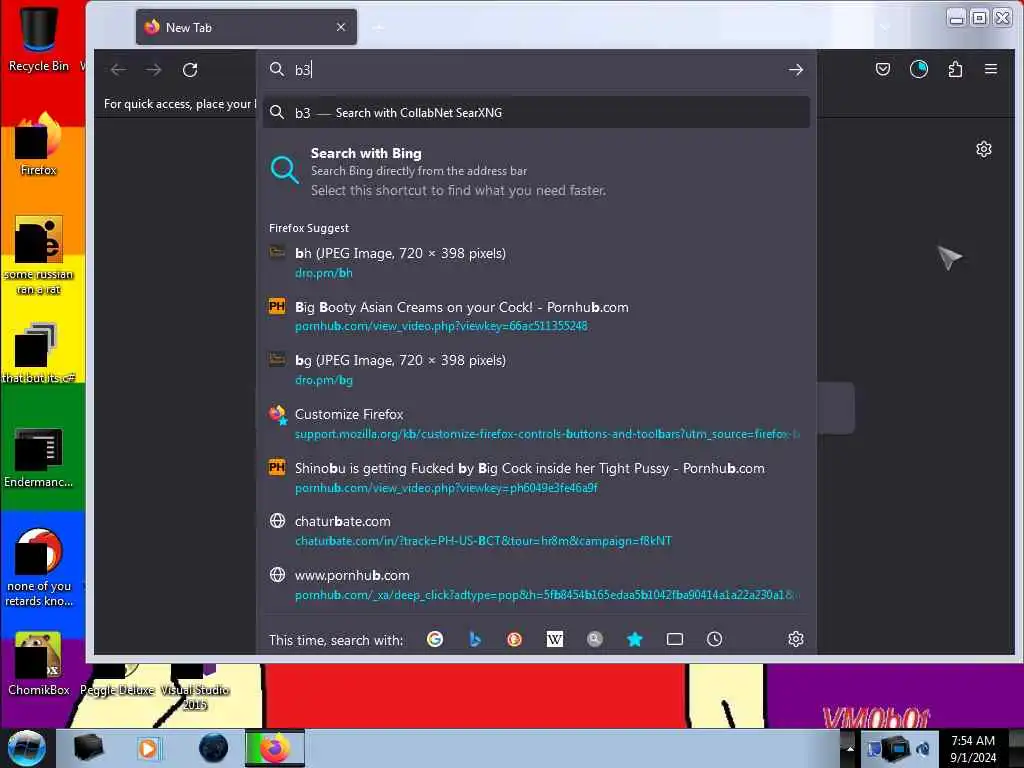Select the Firefox desktop shortcut

tap(39, 144)
